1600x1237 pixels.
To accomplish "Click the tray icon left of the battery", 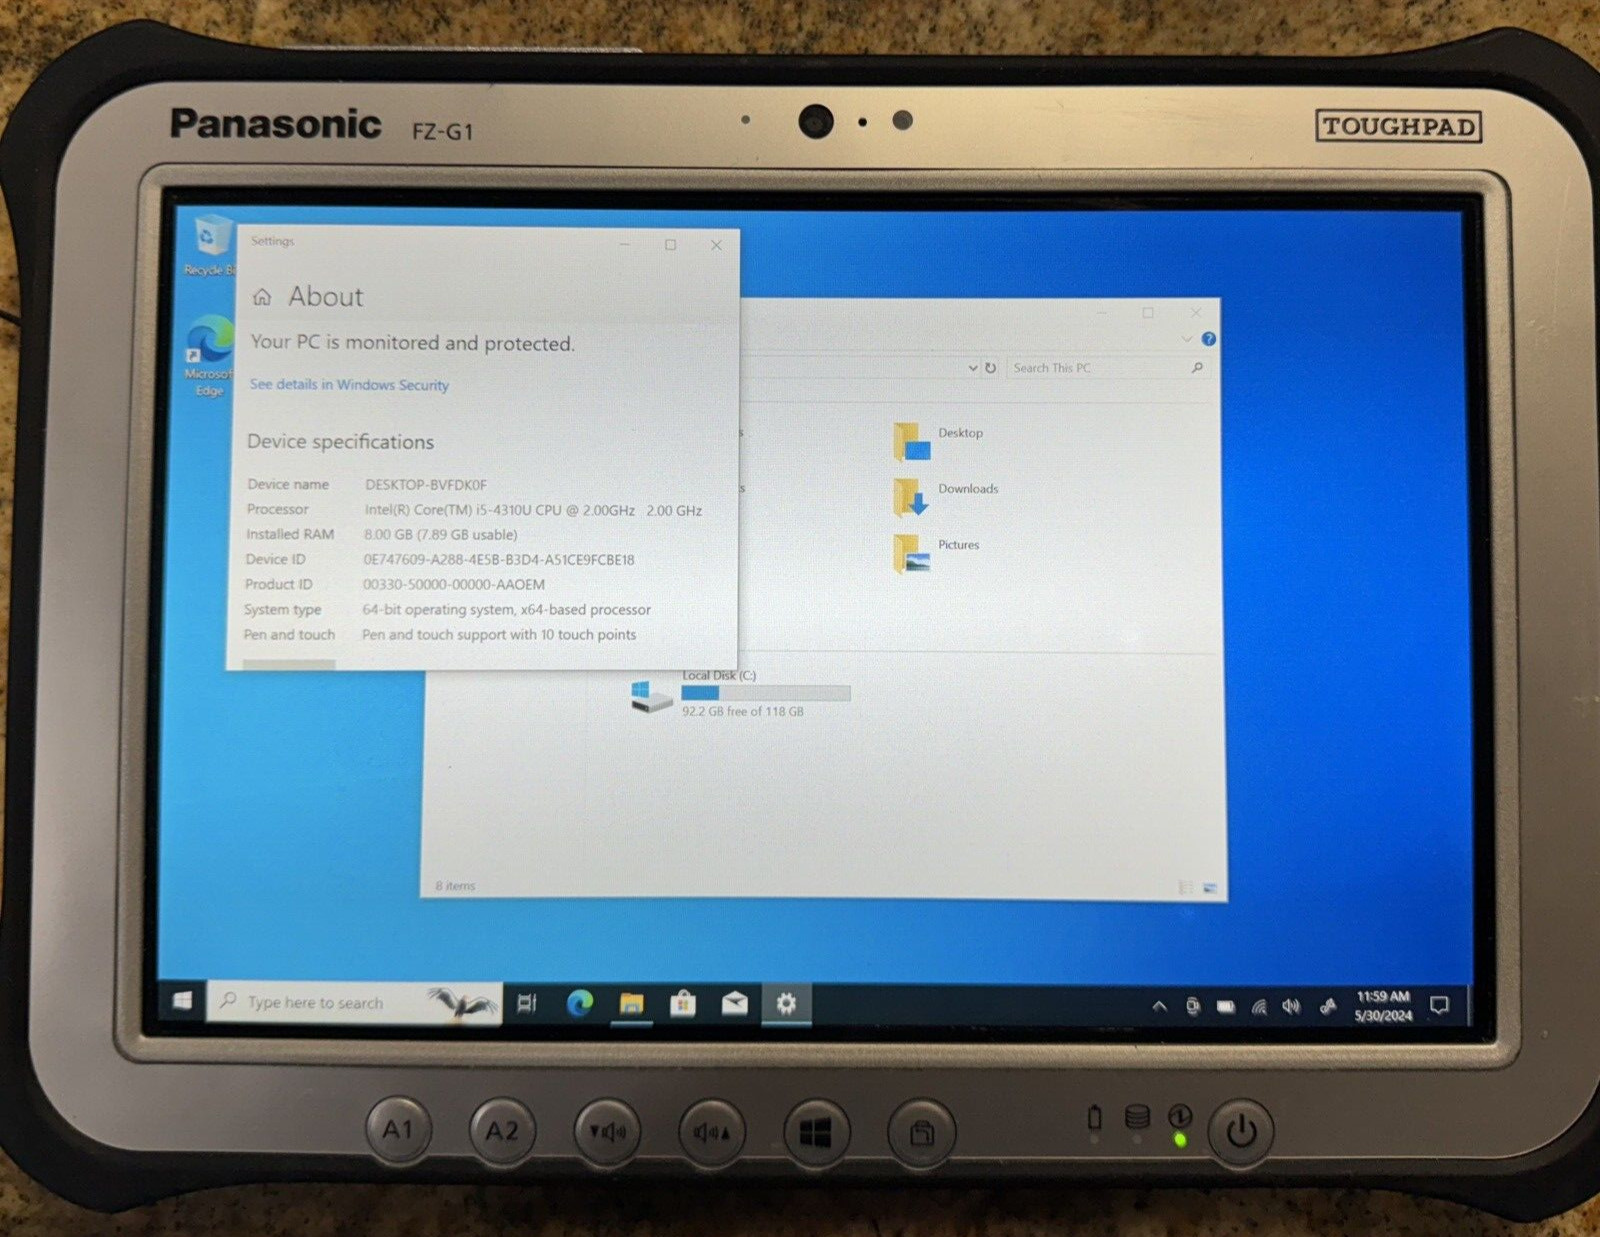I will click(1192, 1006).
